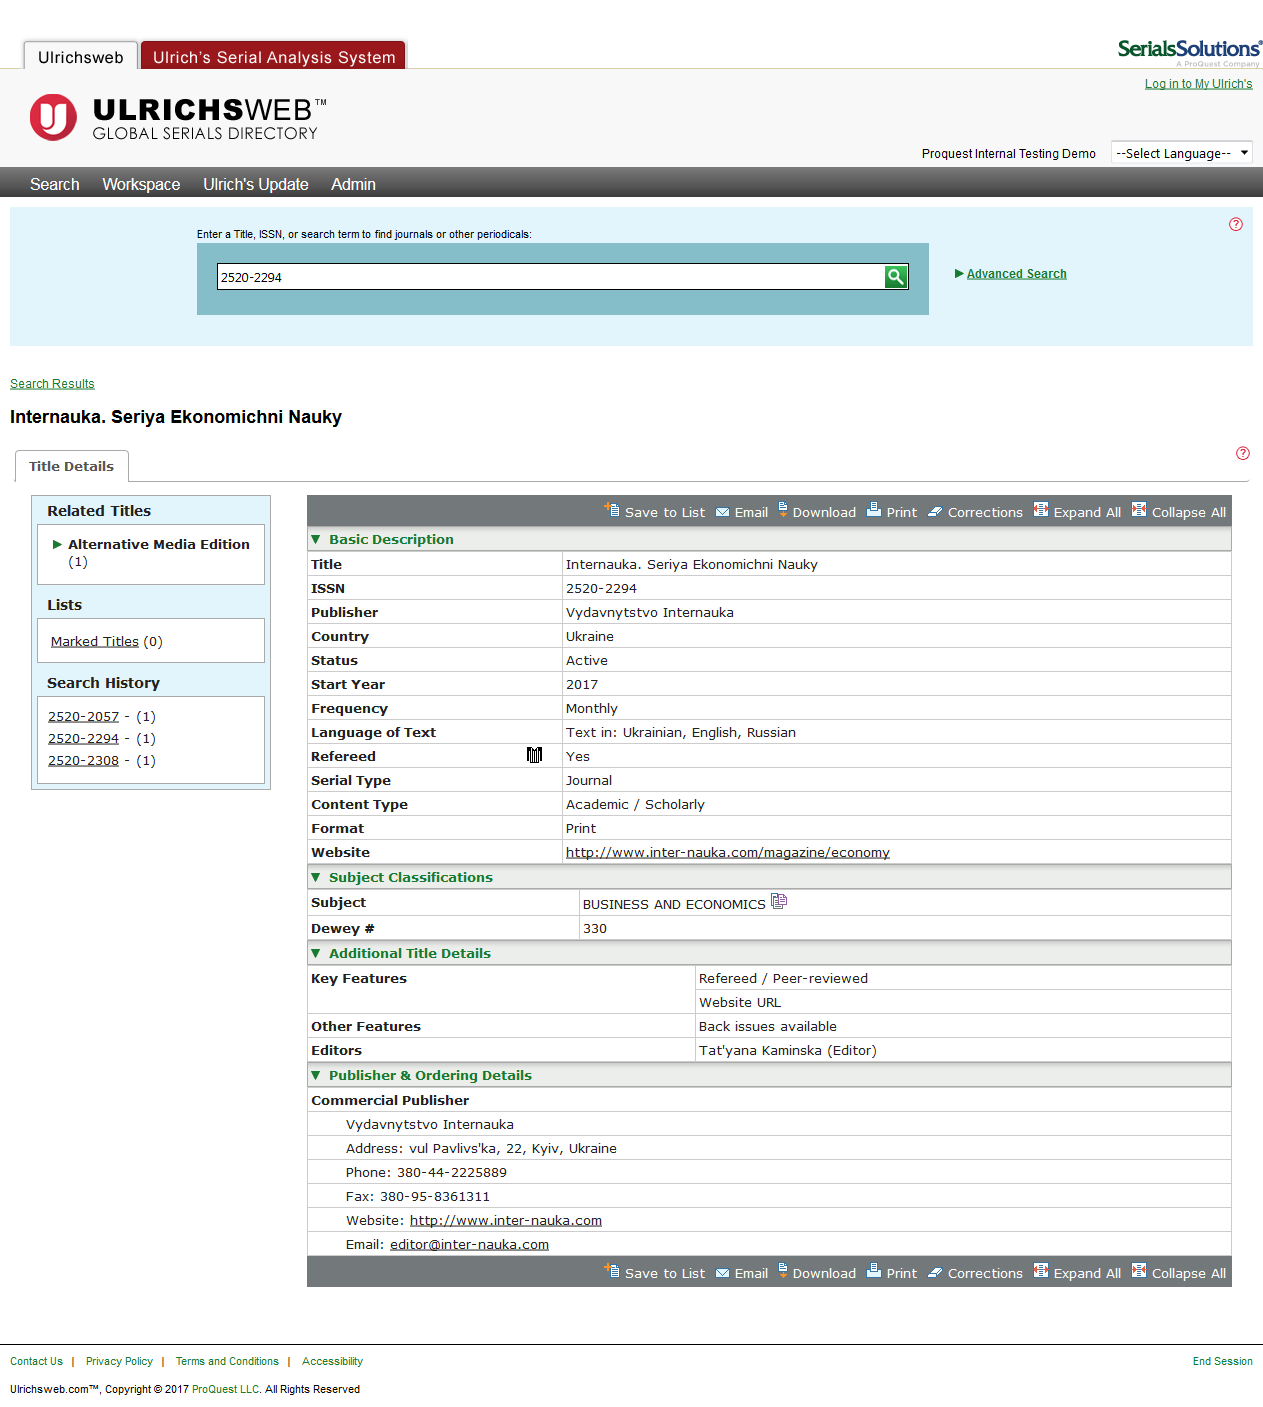Collapse the Subject Classifications section
1263x1407 pixels.
click(x=316, y=877)
